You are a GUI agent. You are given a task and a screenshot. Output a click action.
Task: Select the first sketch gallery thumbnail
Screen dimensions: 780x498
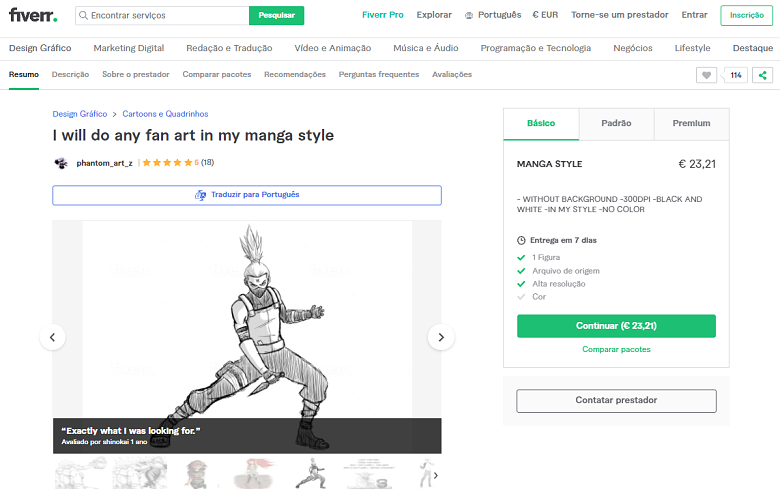point(81,474)
